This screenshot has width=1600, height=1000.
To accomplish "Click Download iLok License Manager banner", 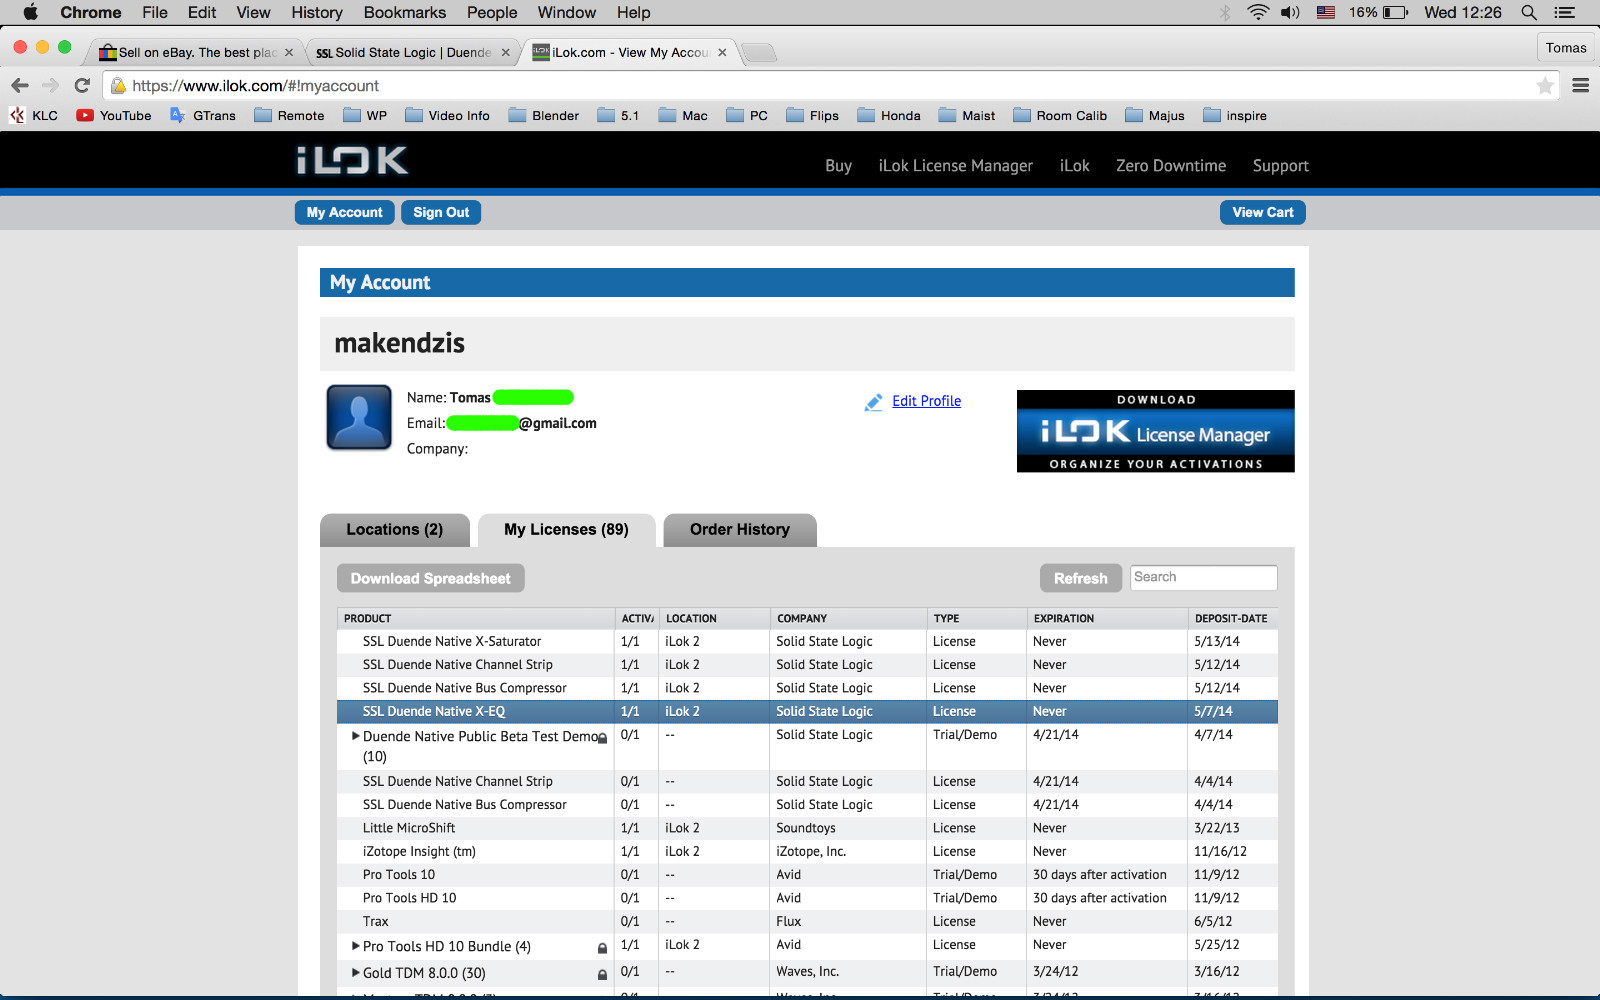I will tap(1155, 431).
